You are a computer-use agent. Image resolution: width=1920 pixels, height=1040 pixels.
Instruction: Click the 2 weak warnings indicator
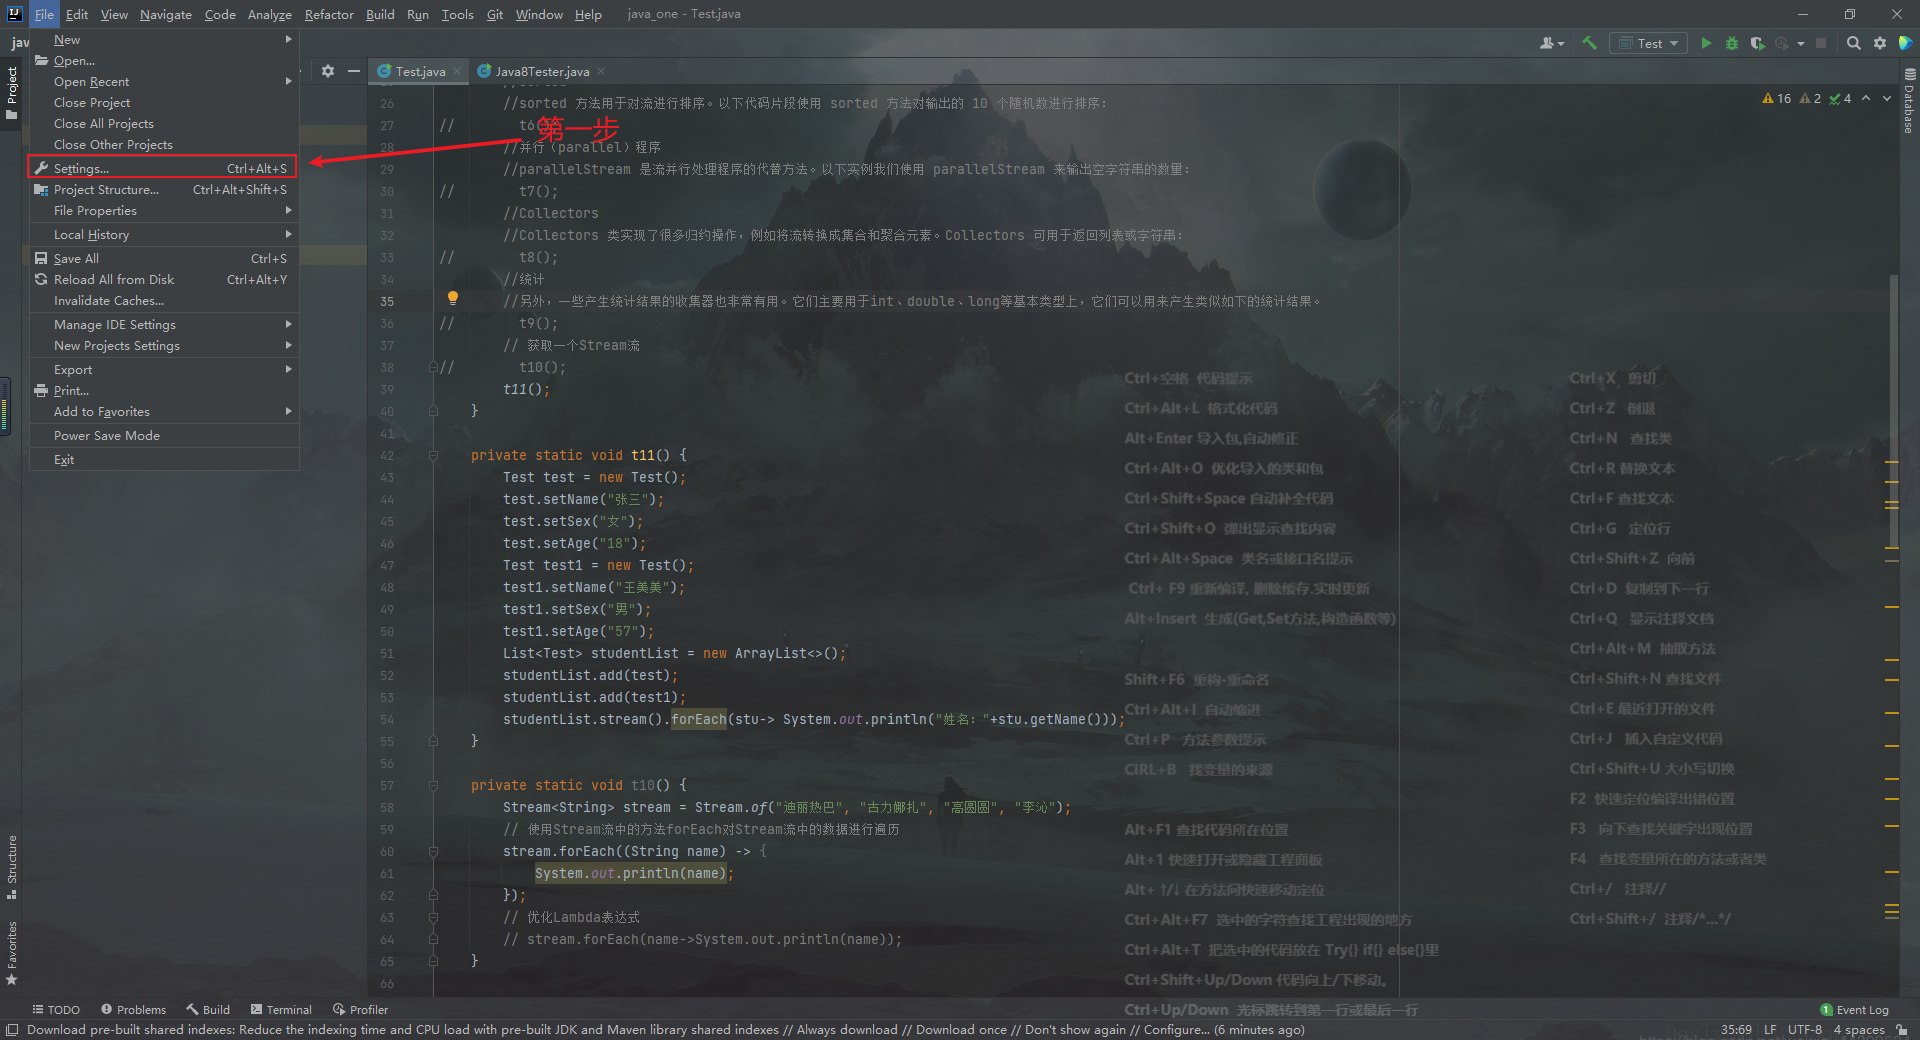tap(1810, 99)
